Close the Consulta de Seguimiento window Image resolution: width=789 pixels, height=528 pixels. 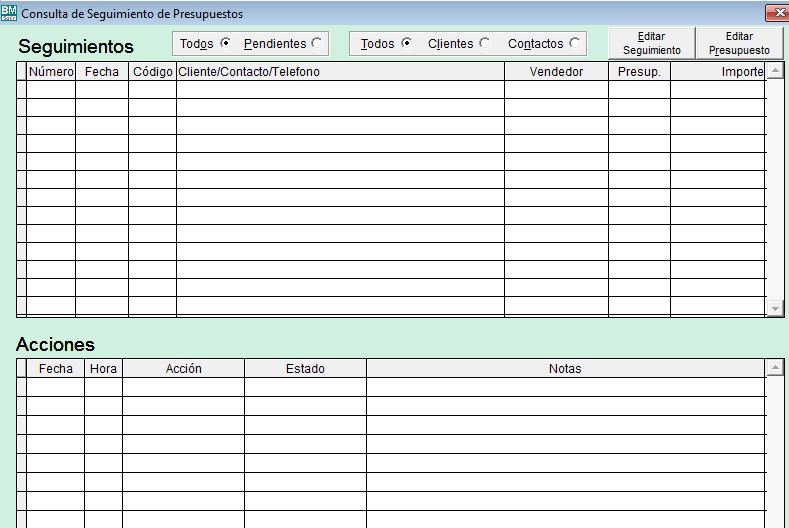(776, 13)
